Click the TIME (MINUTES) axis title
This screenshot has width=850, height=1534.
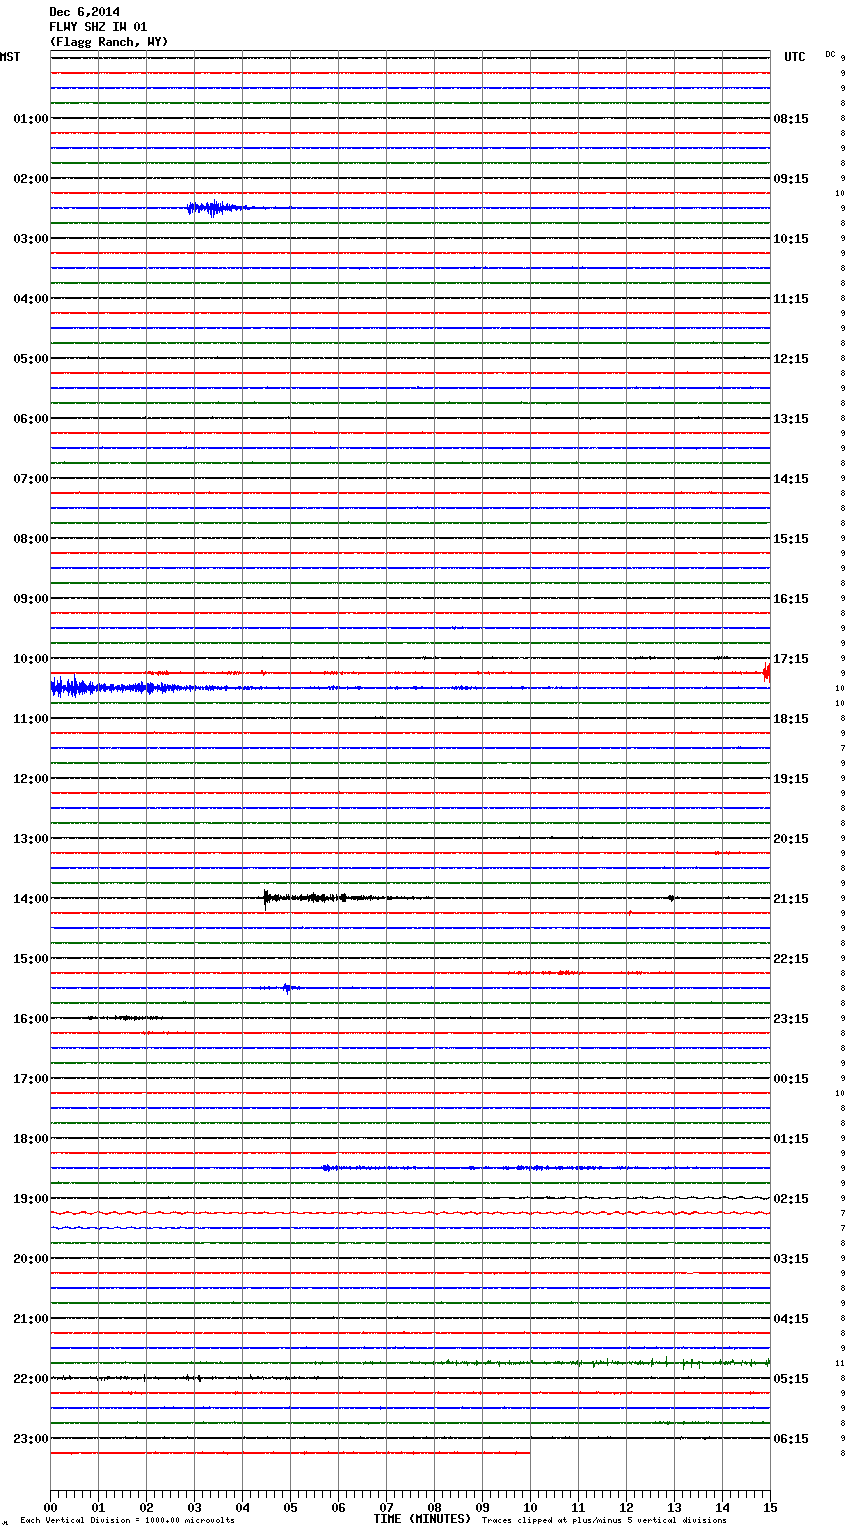point(422,1519)
